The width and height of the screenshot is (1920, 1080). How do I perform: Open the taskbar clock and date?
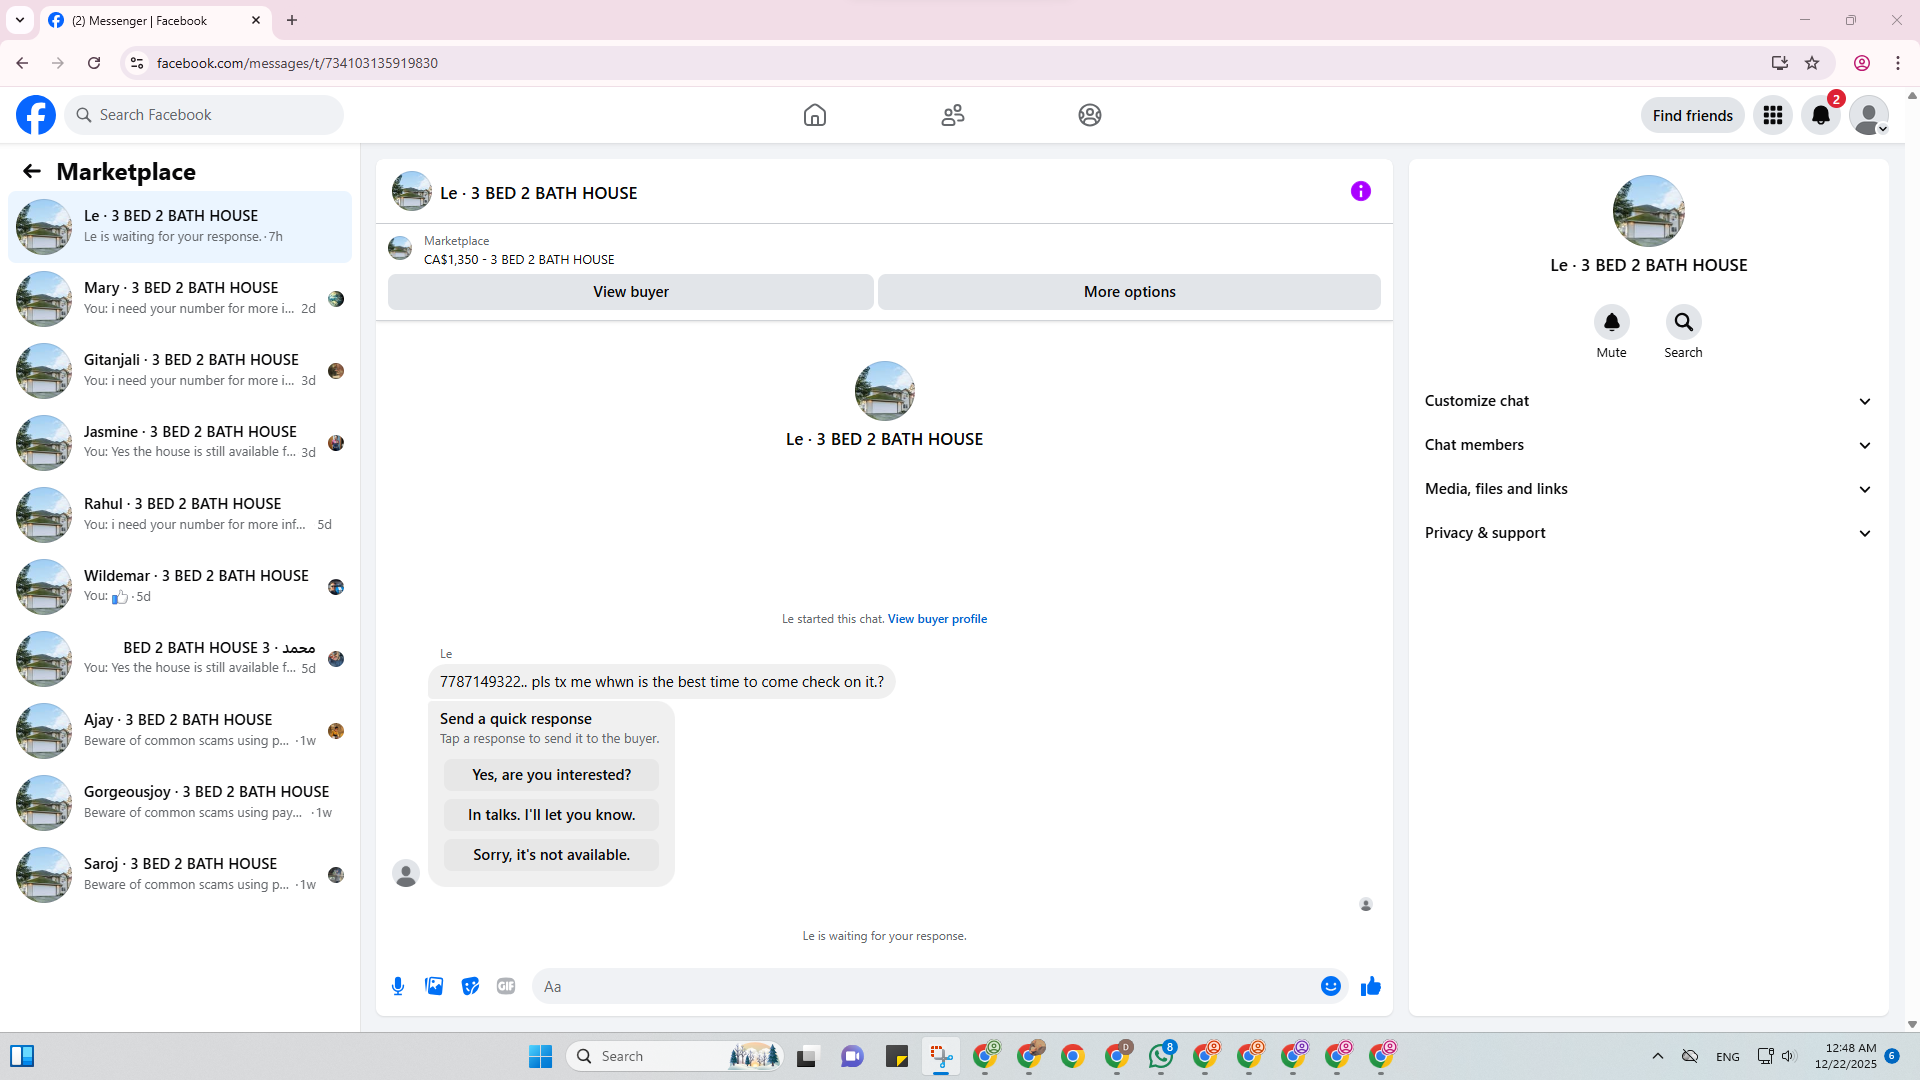tap(1846, 1056)
